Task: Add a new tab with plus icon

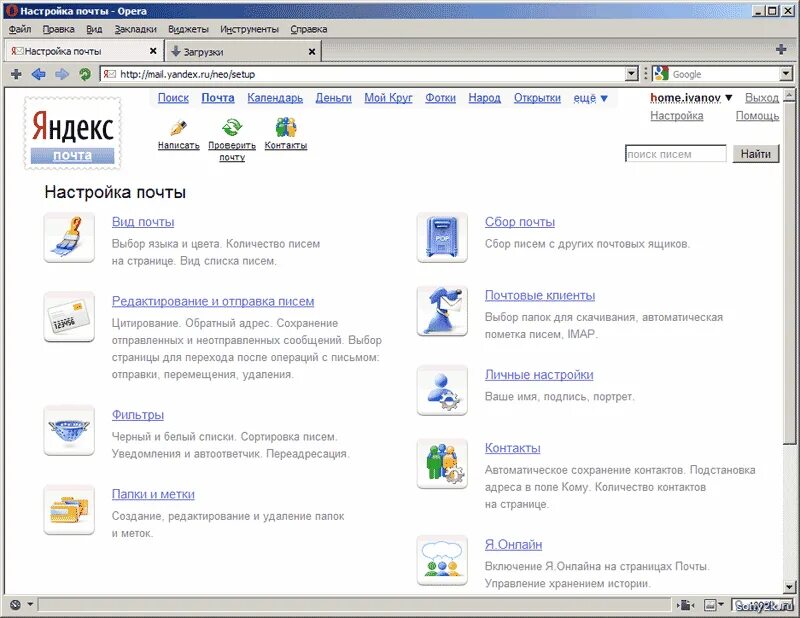Action: tap(781, 50)
